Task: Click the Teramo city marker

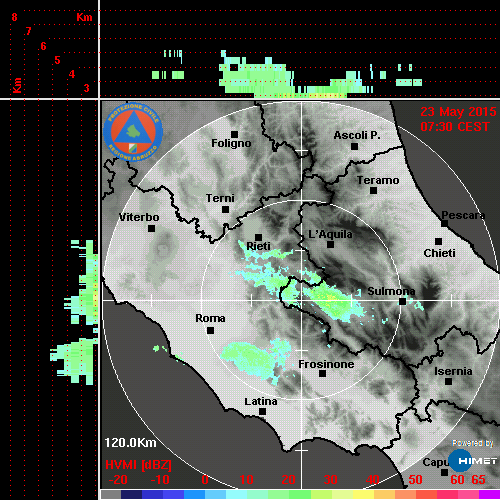Action: tap(373, 191)
